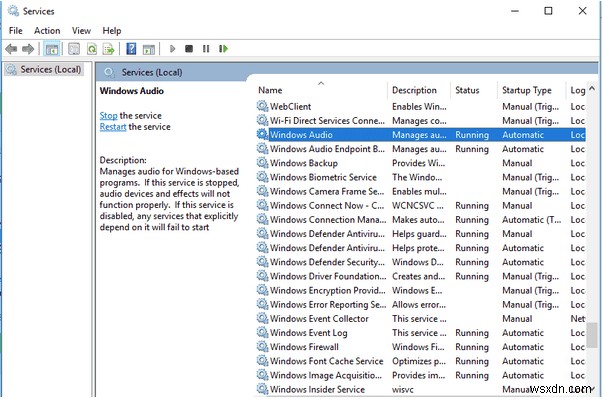603x399 pixels.
Task: Click the Manual startup type of Windows Backup
Action: pyautogui.click(x=517, y=163)
